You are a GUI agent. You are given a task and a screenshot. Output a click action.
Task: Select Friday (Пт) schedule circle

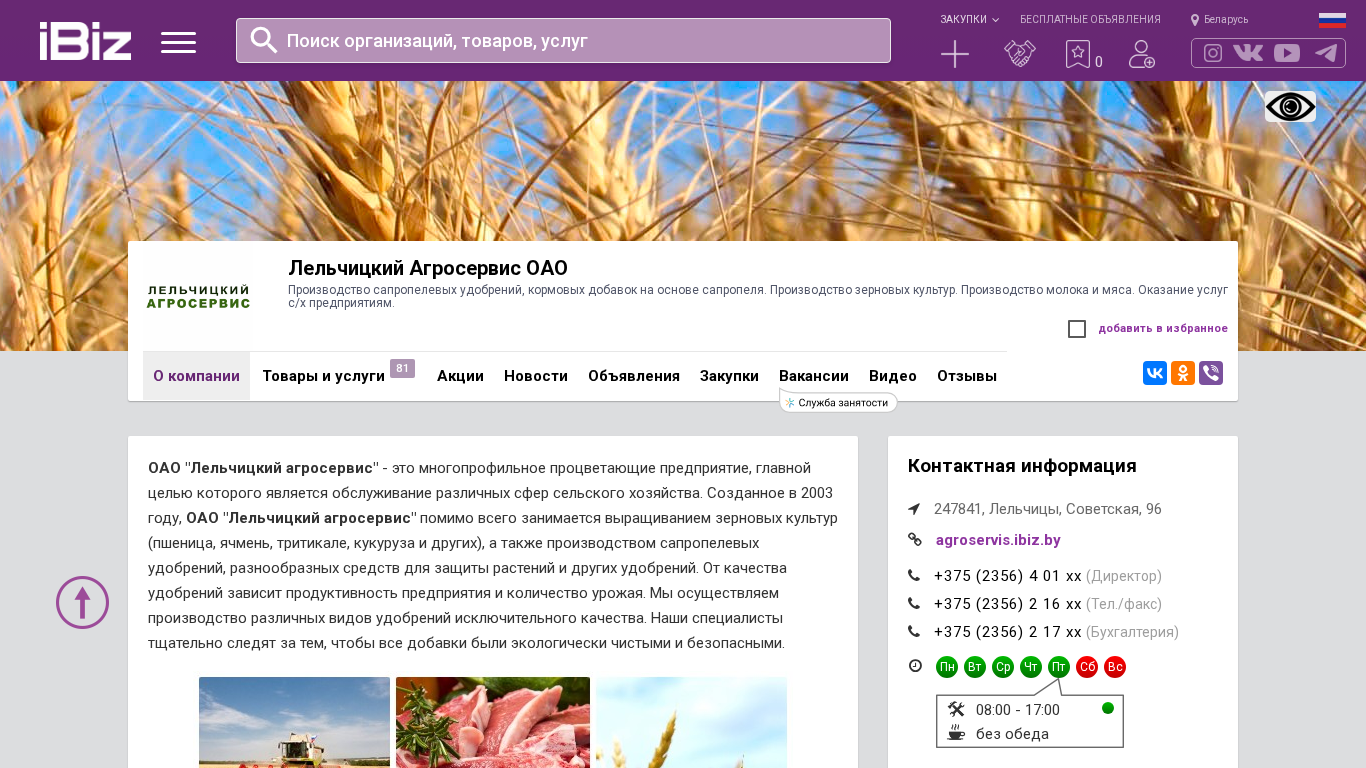[1059, 667]
